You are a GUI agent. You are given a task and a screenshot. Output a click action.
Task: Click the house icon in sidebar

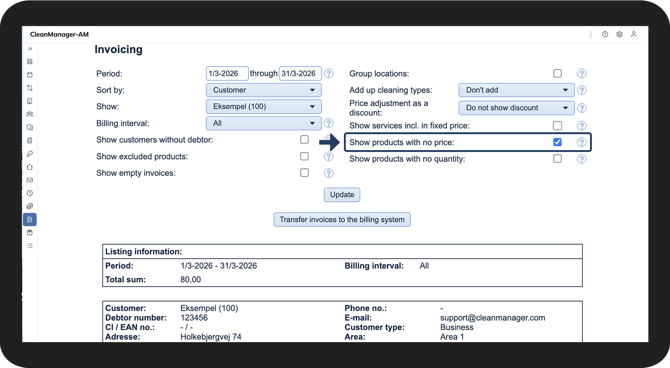click(x=30, y=167)
